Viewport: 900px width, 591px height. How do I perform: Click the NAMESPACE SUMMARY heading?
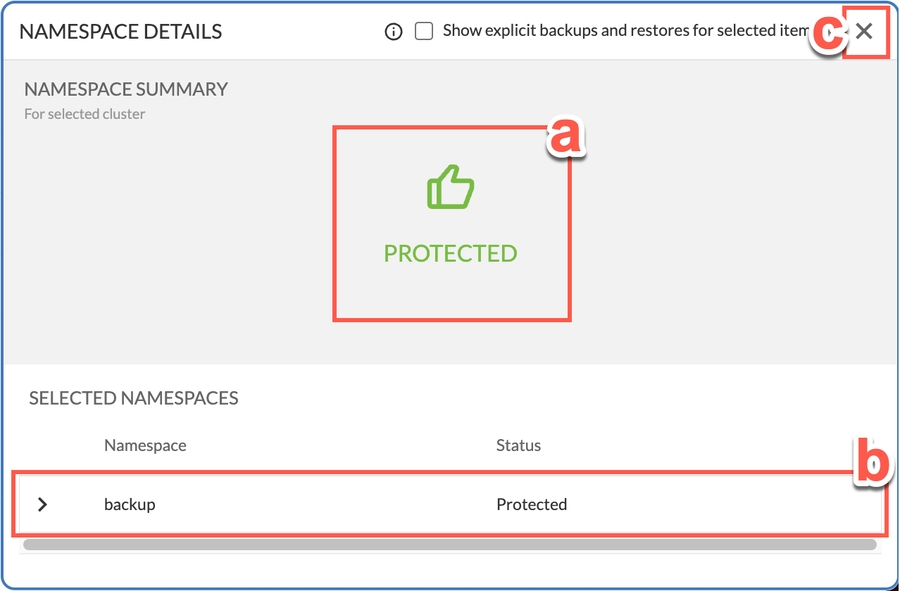click(126, 89)
